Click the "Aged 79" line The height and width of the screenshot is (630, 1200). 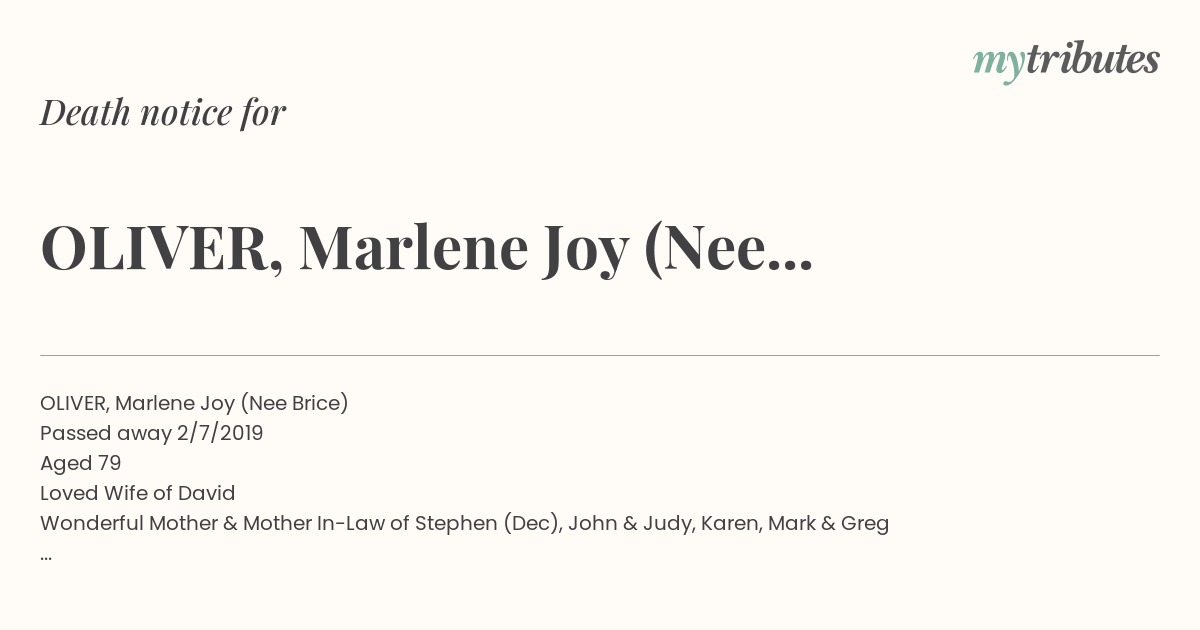pos(81,463)
